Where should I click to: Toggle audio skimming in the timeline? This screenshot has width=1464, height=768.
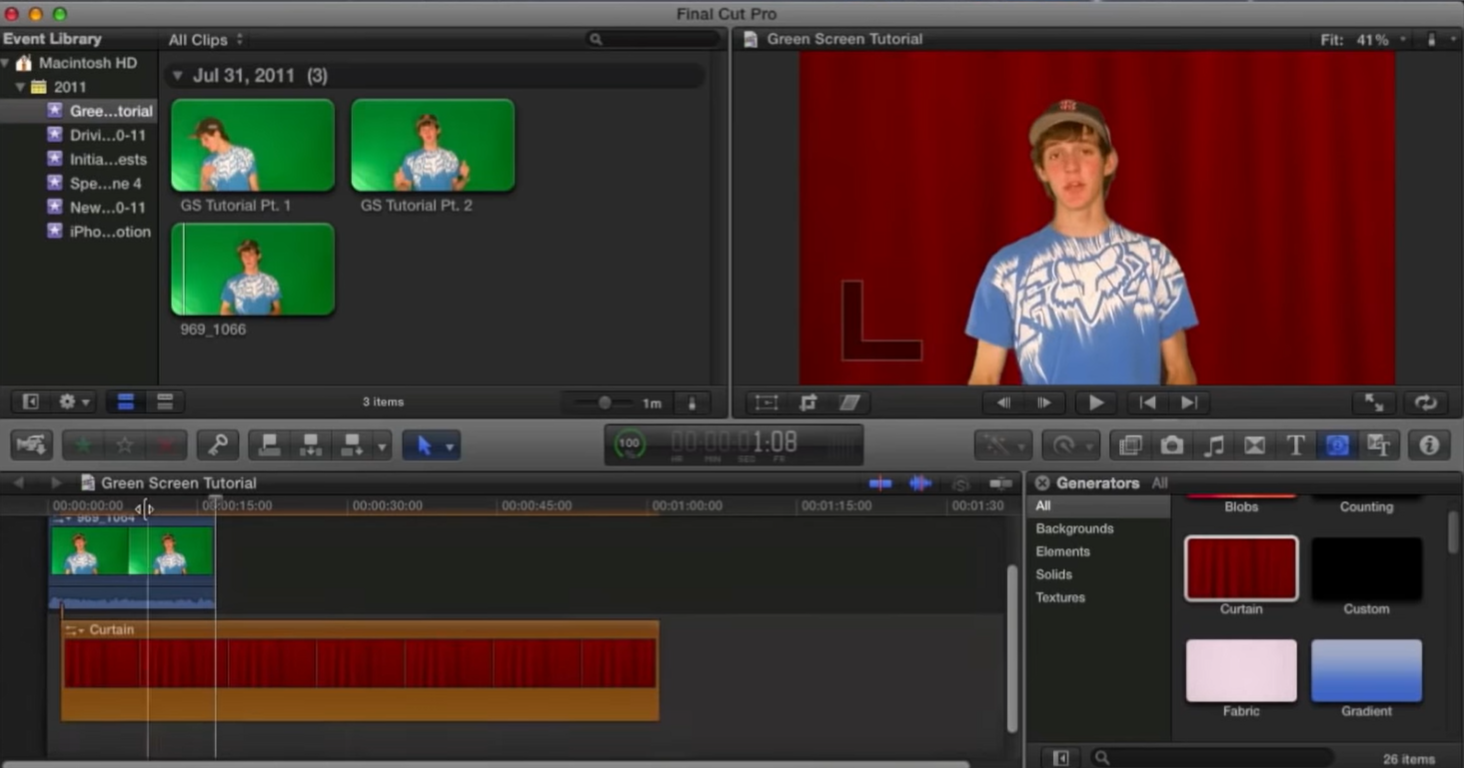[x=919, y=483]
